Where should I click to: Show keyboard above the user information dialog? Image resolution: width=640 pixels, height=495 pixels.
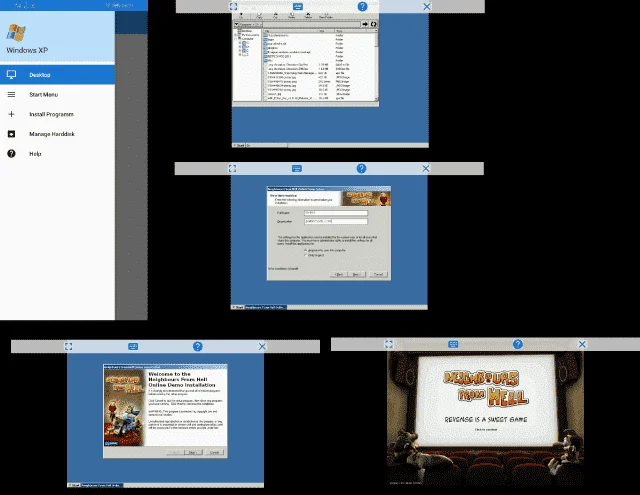(x=297, y=169)
